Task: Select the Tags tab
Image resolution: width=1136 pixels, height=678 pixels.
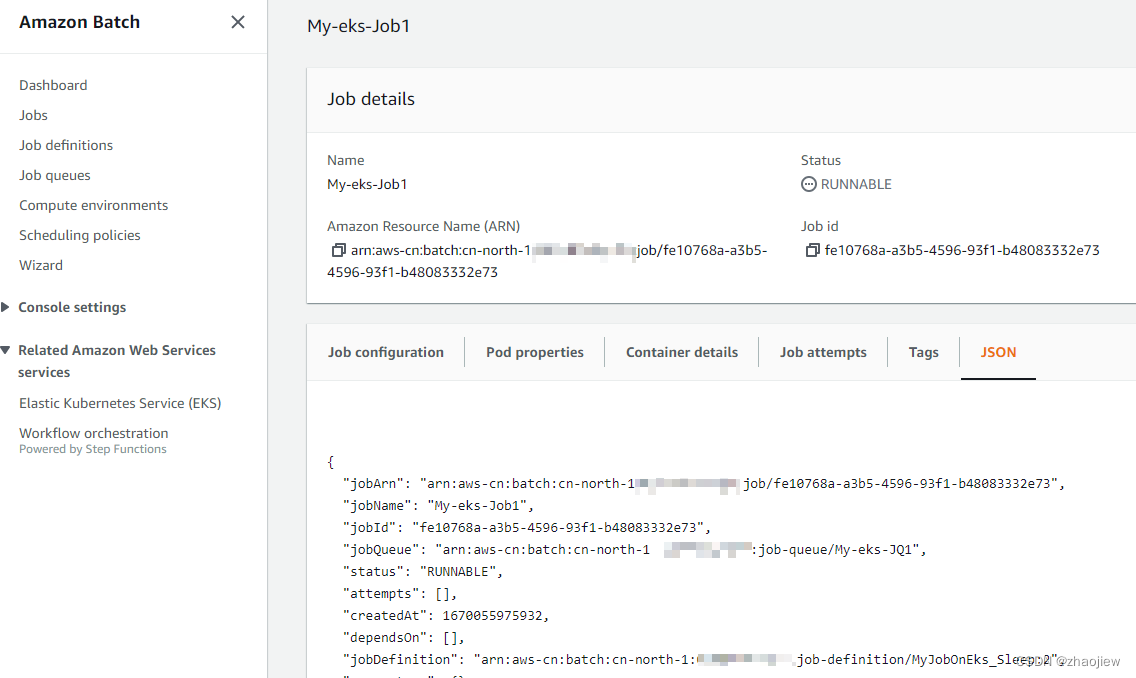Action: (x=924, y=352)
